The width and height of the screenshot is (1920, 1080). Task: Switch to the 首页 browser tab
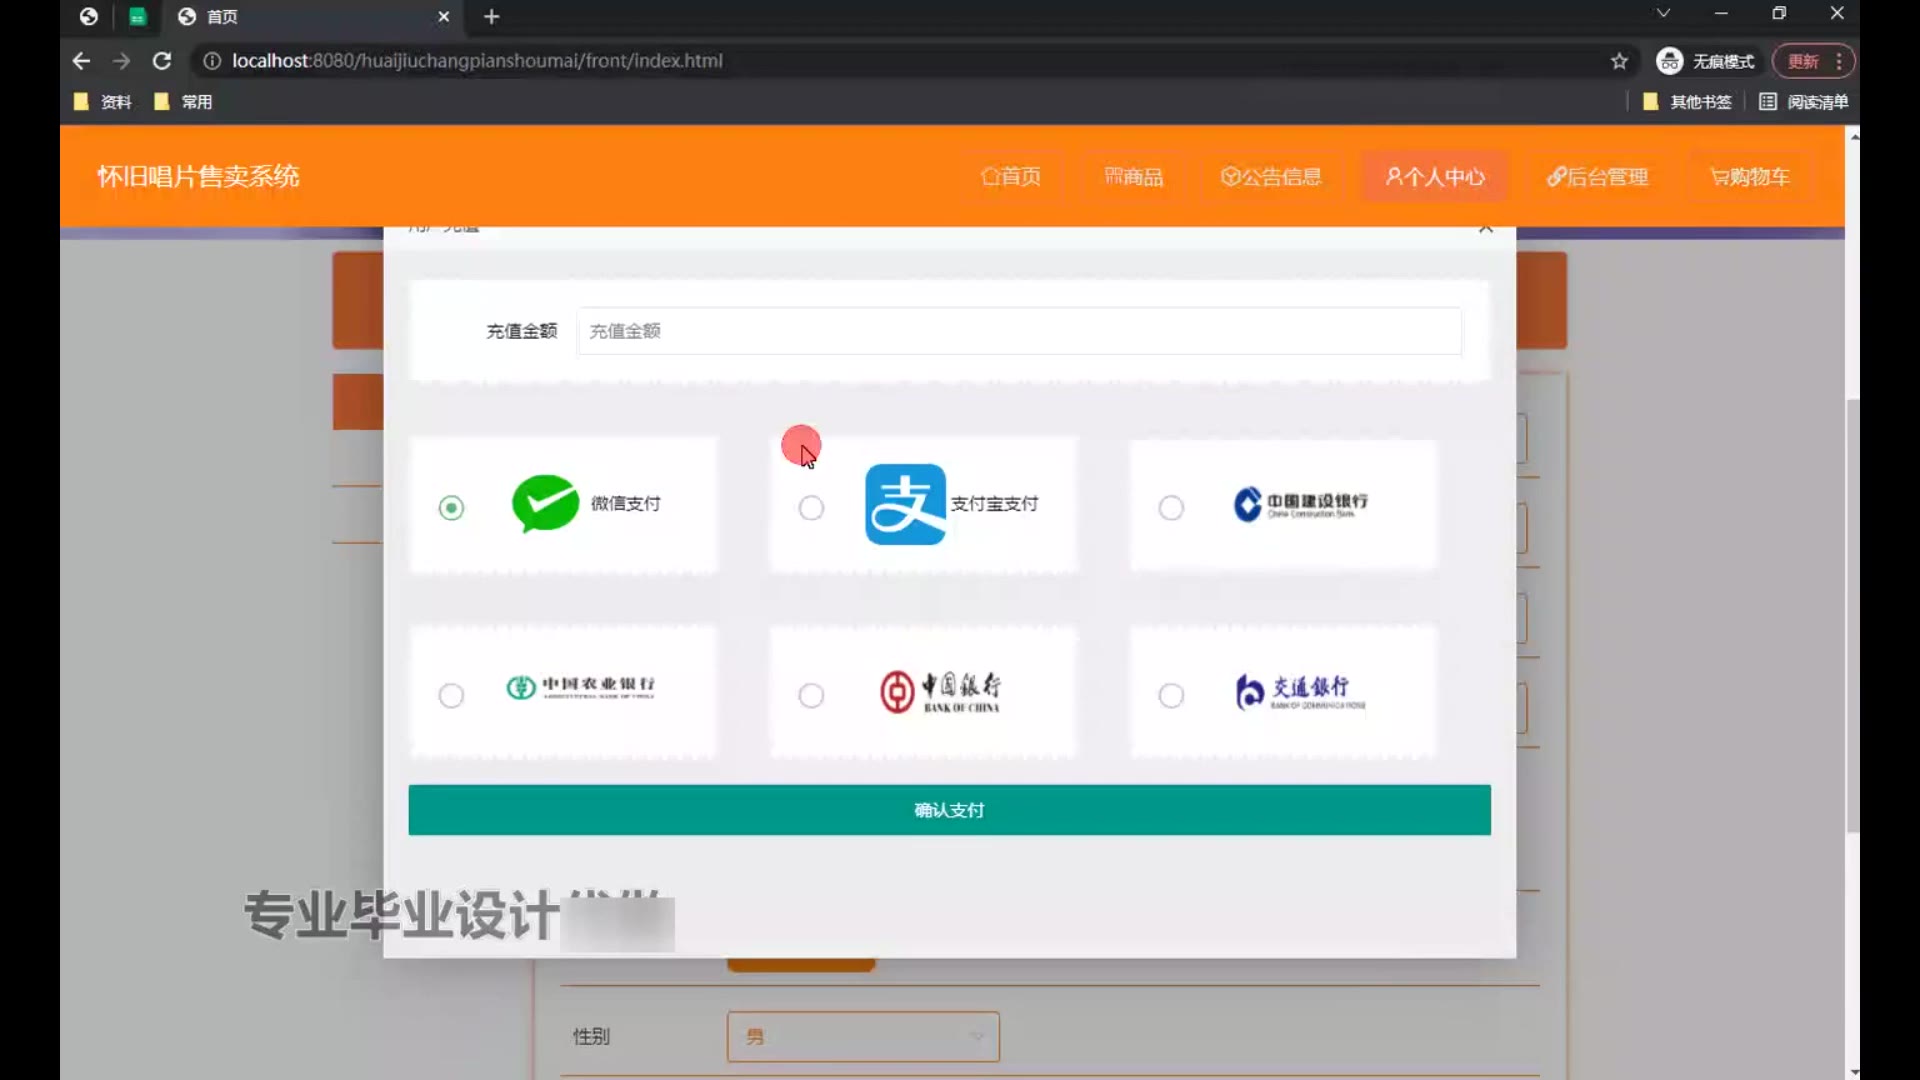click(310, 17)
